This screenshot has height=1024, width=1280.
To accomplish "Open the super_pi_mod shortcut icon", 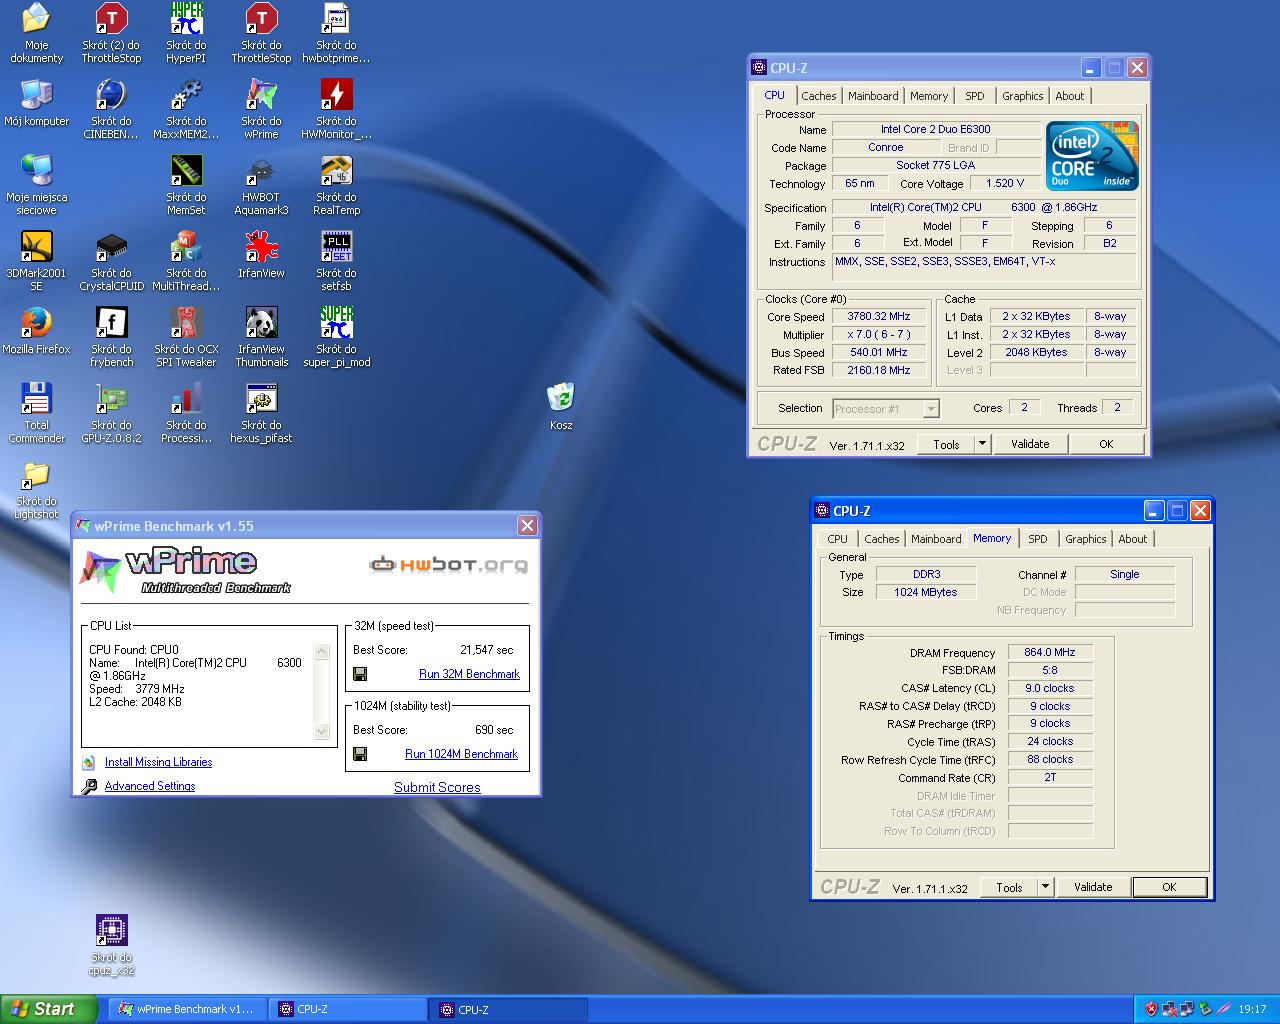I will 336,322.
